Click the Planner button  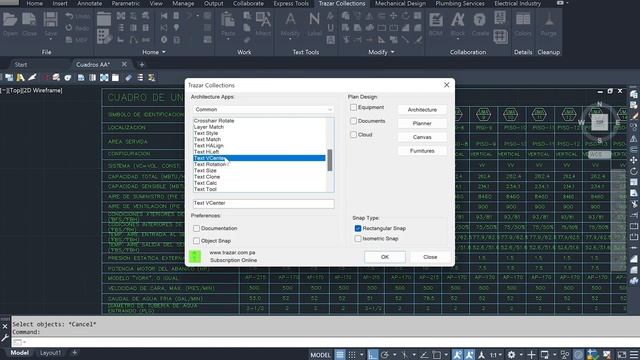pos(422,123)
